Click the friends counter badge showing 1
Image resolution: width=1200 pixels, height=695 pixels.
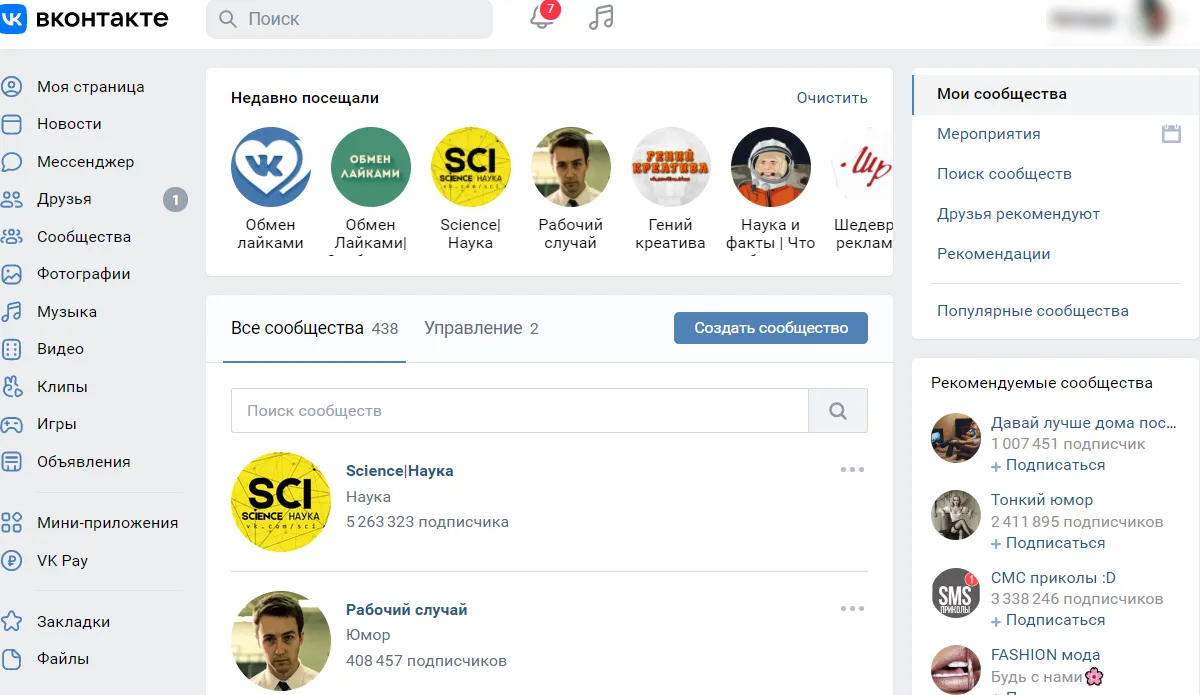click(175, 200)
